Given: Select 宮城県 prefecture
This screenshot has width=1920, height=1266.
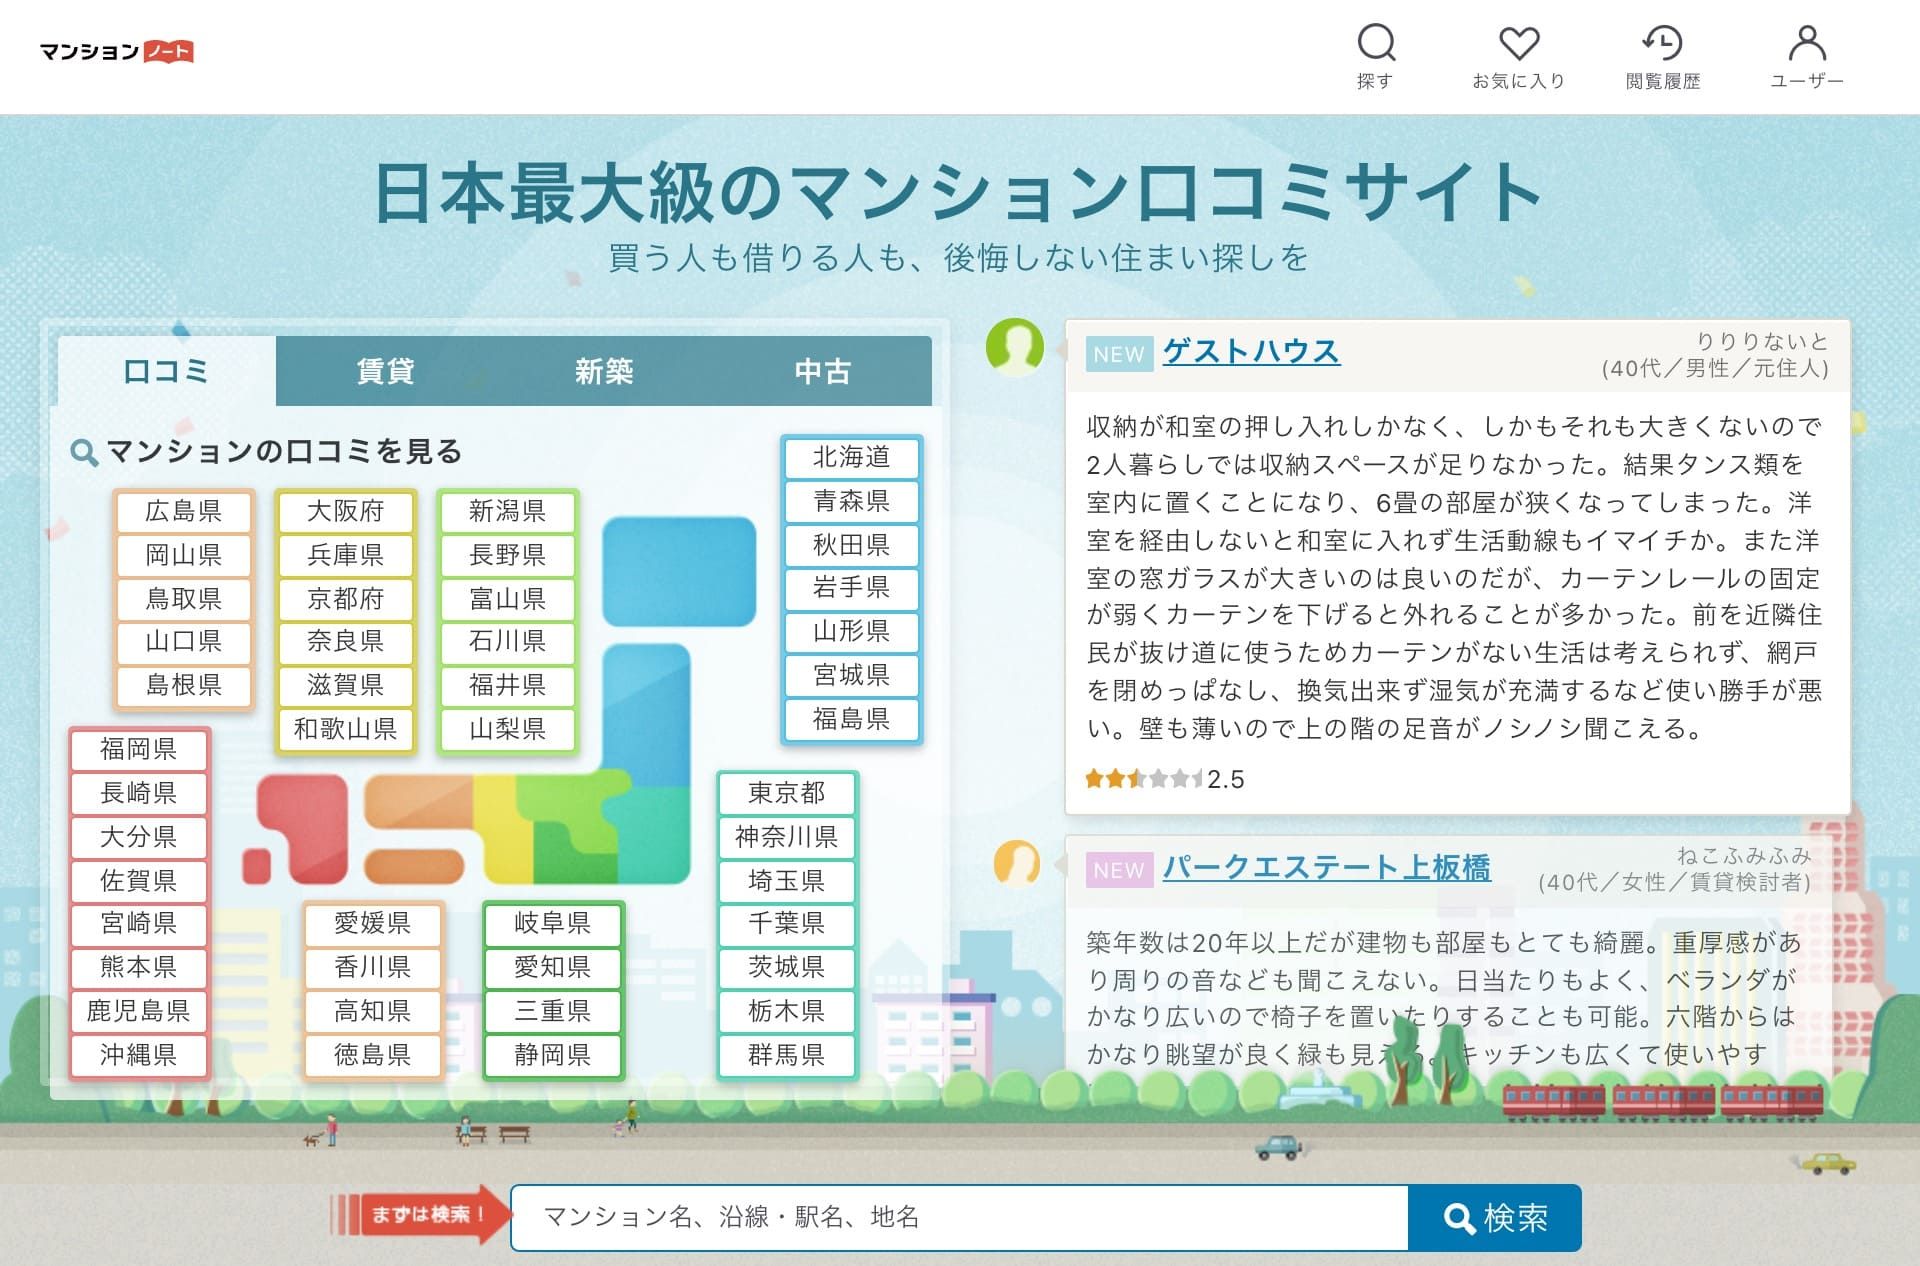Looking at the screenshot, I should coord(851,675).
